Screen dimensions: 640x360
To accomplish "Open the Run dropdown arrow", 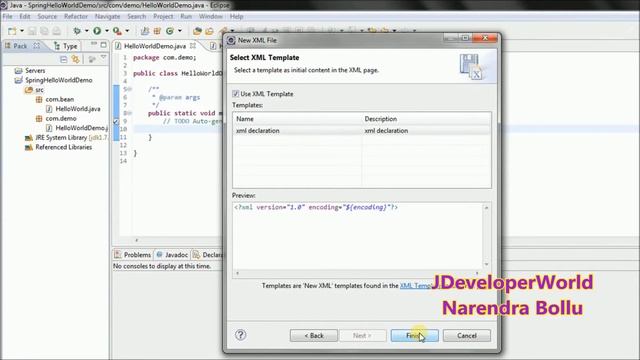I will pos(107,31).
